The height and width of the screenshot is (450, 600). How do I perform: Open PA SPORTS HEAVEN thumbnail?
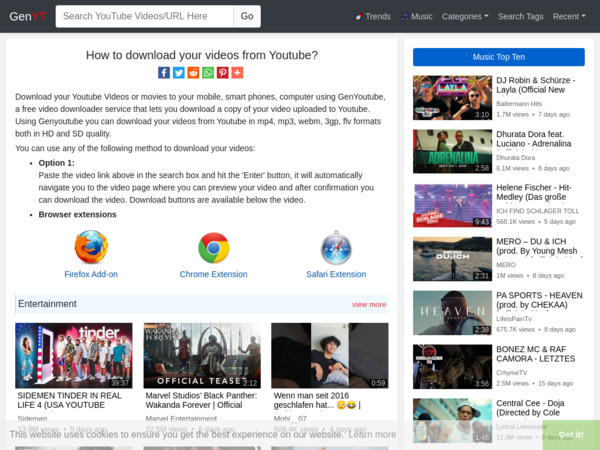click(452, 313)
